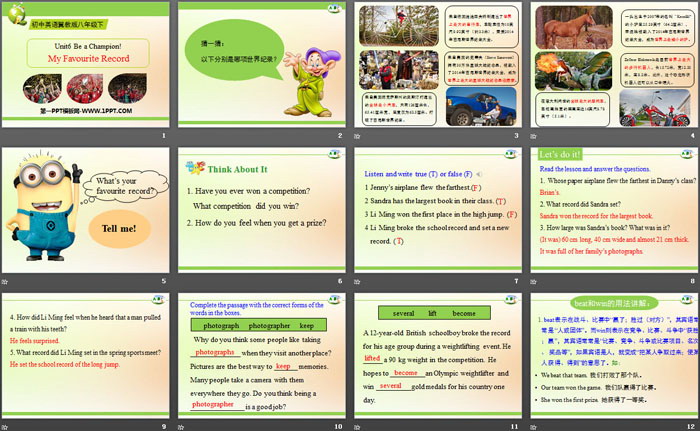The height and width of the screenshot is (431, 700).
Task: Click the animation star icon under slide 8
Action: [533, 281]
